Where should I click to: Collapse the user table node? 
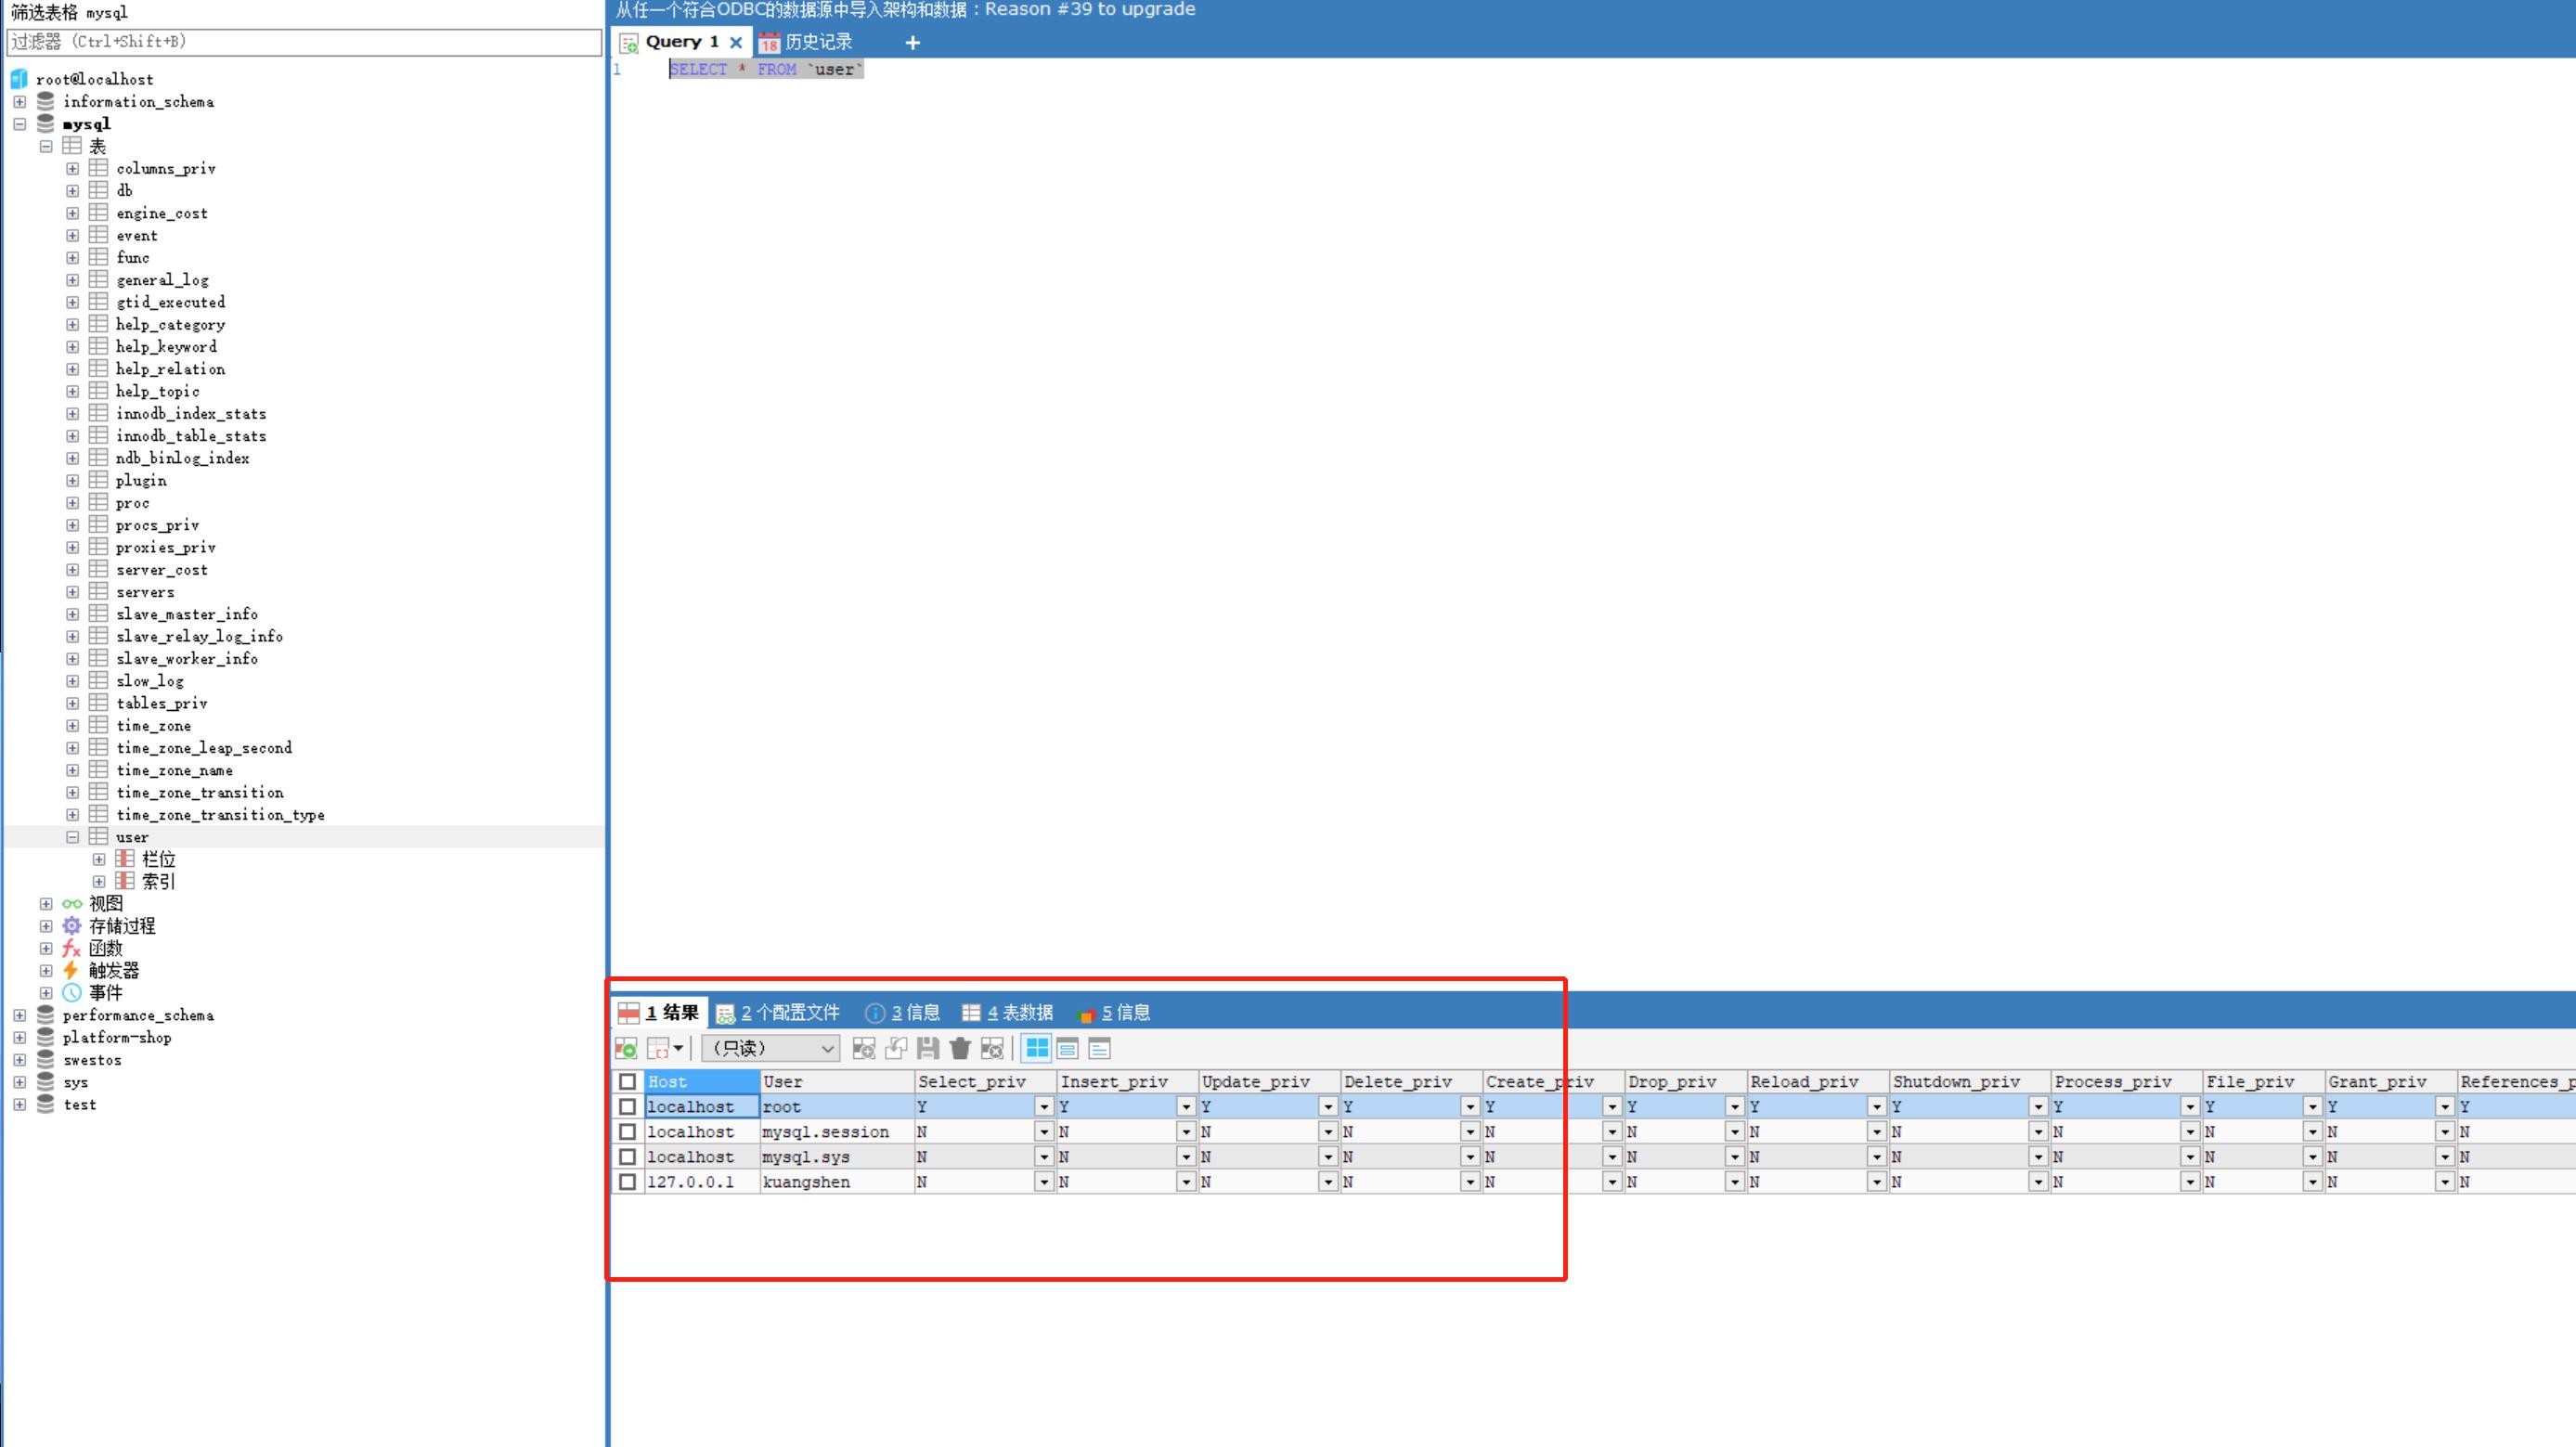pos(73,837)
